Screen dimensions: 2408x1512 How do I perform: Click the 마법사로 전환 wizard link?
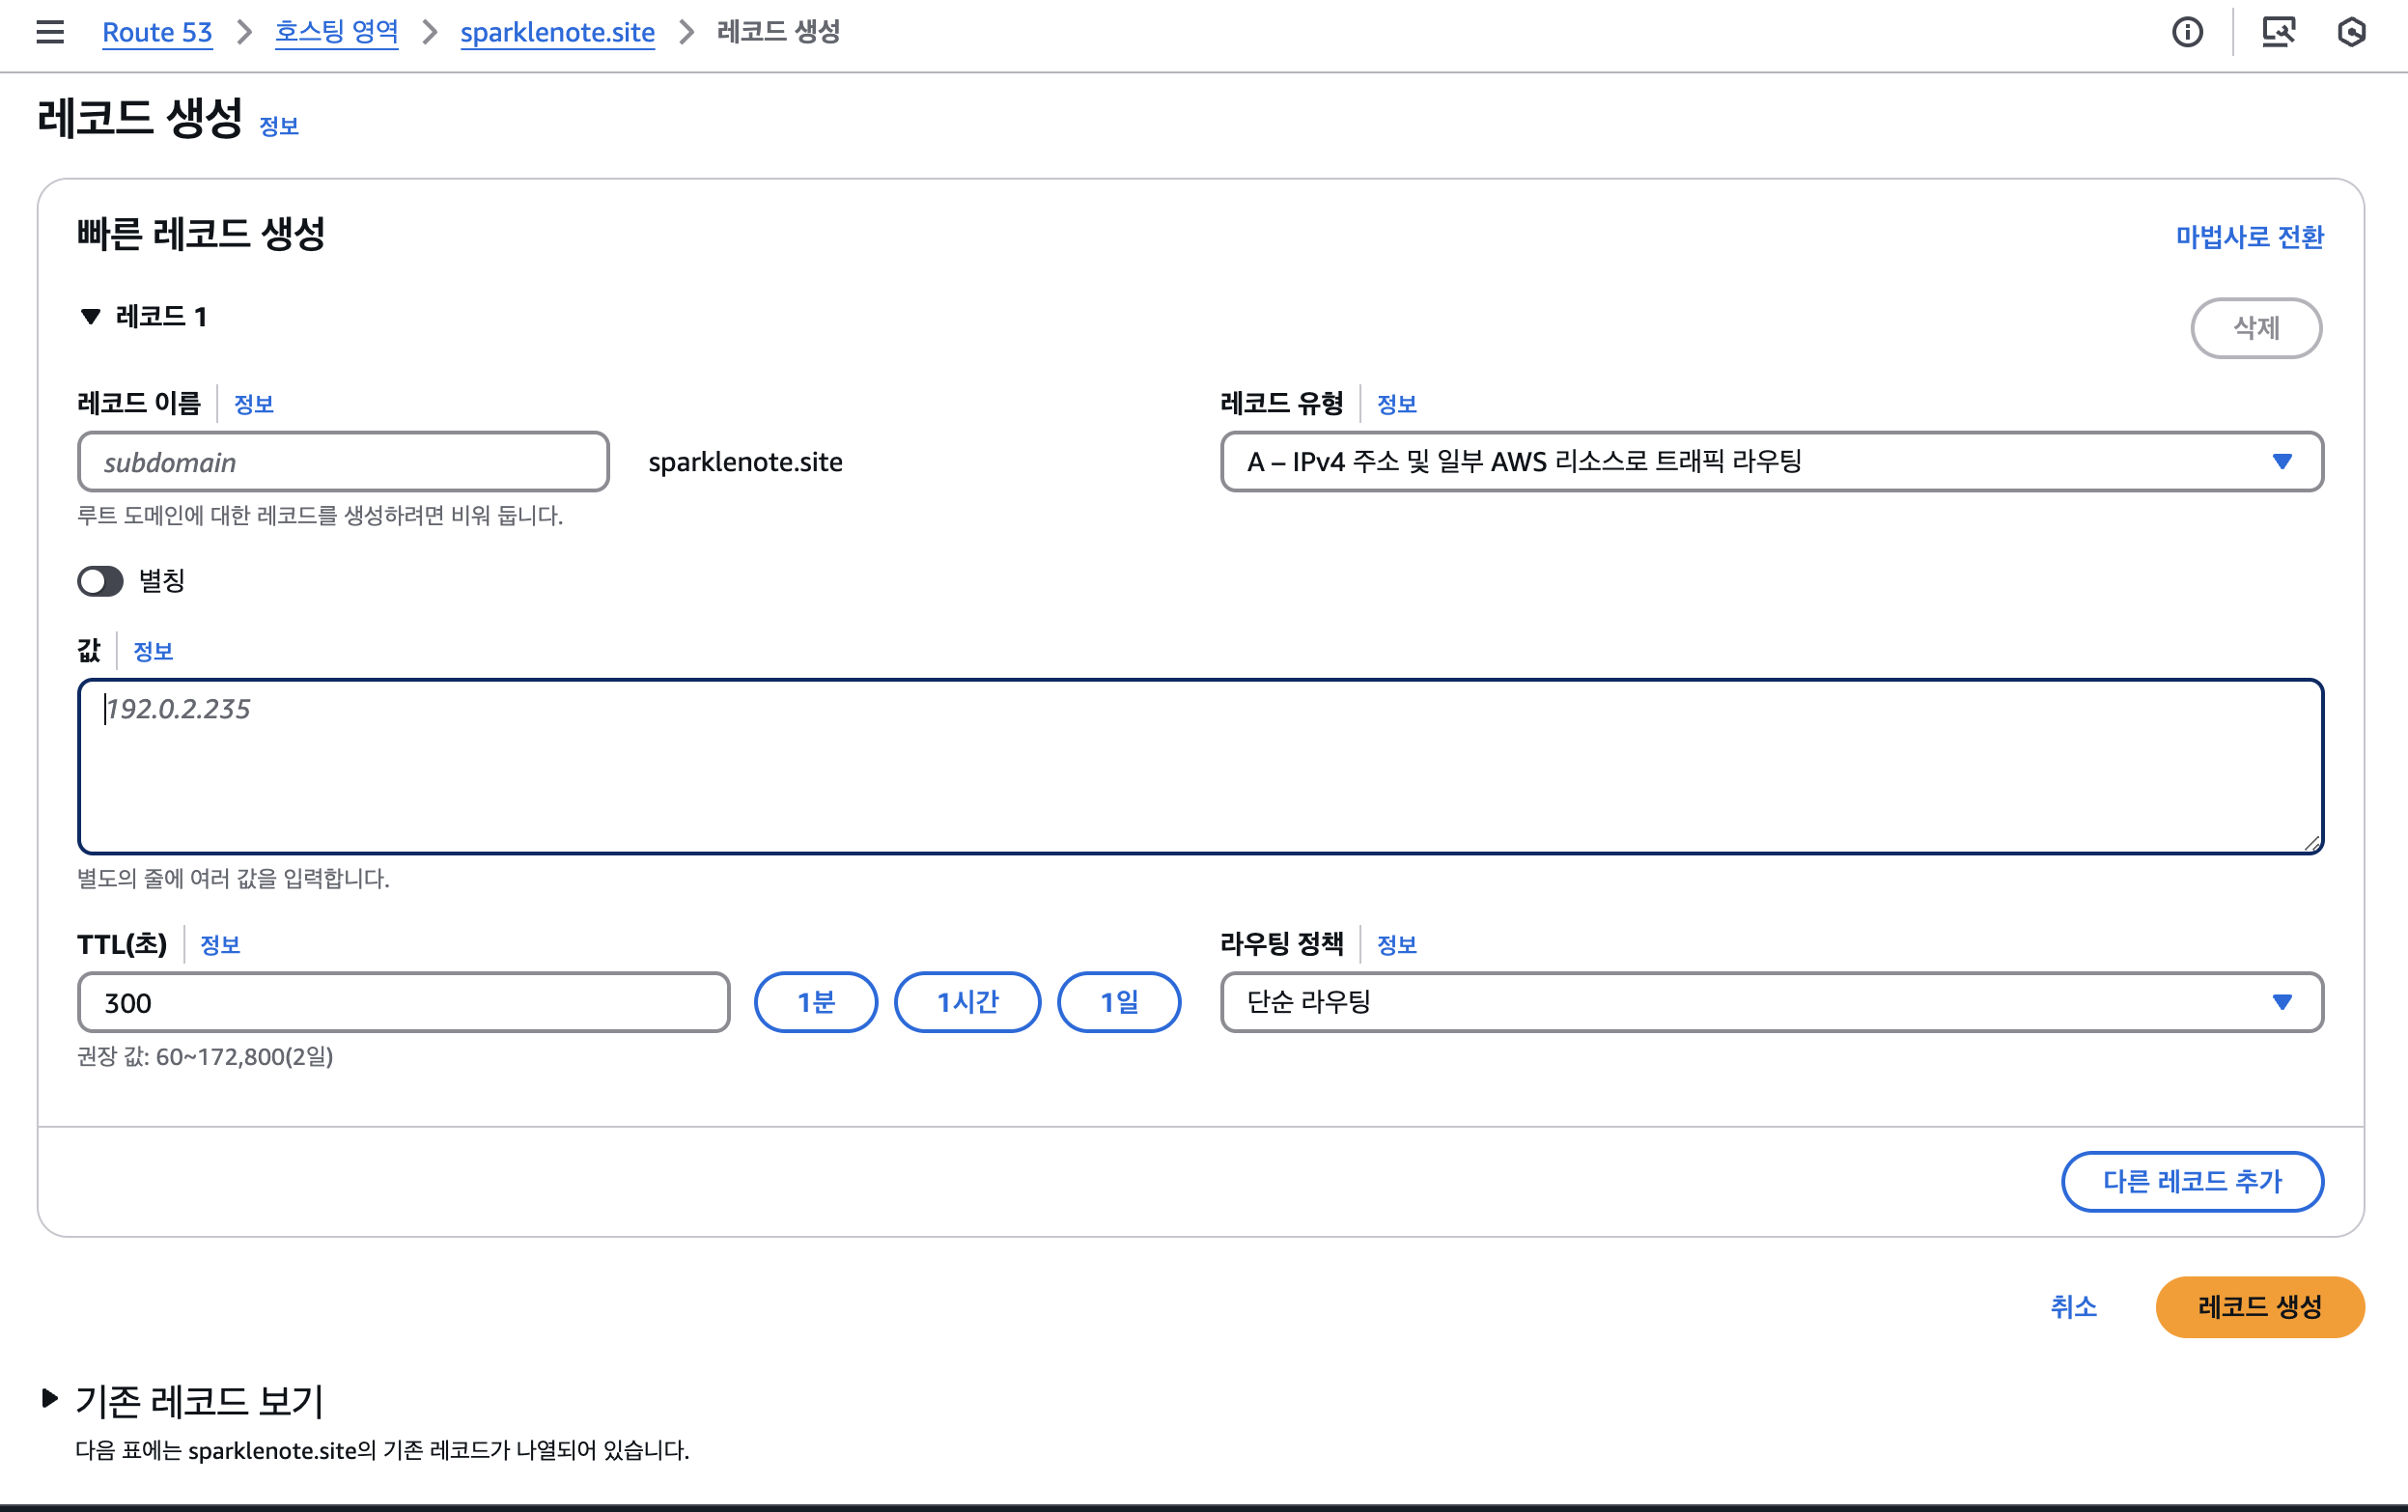(x=2249, y=237)
